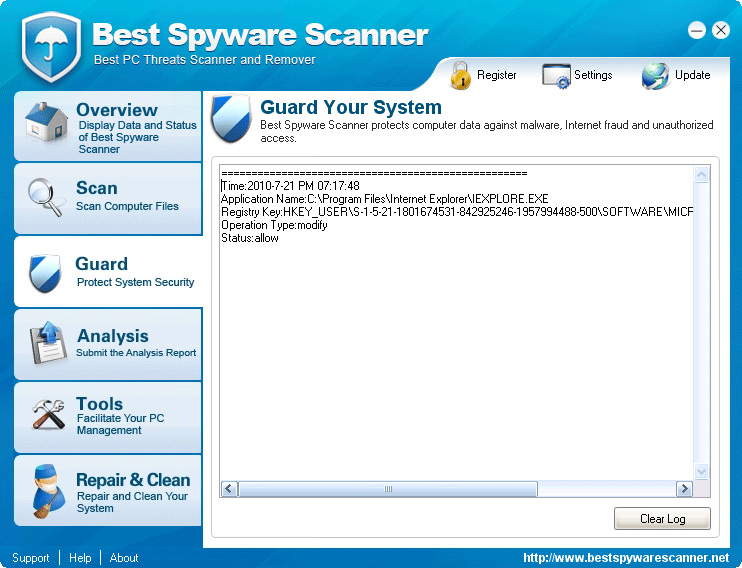Screen dimensions: 742x568
Task: Click the Guard Your System heading
Action: [351, 107]
